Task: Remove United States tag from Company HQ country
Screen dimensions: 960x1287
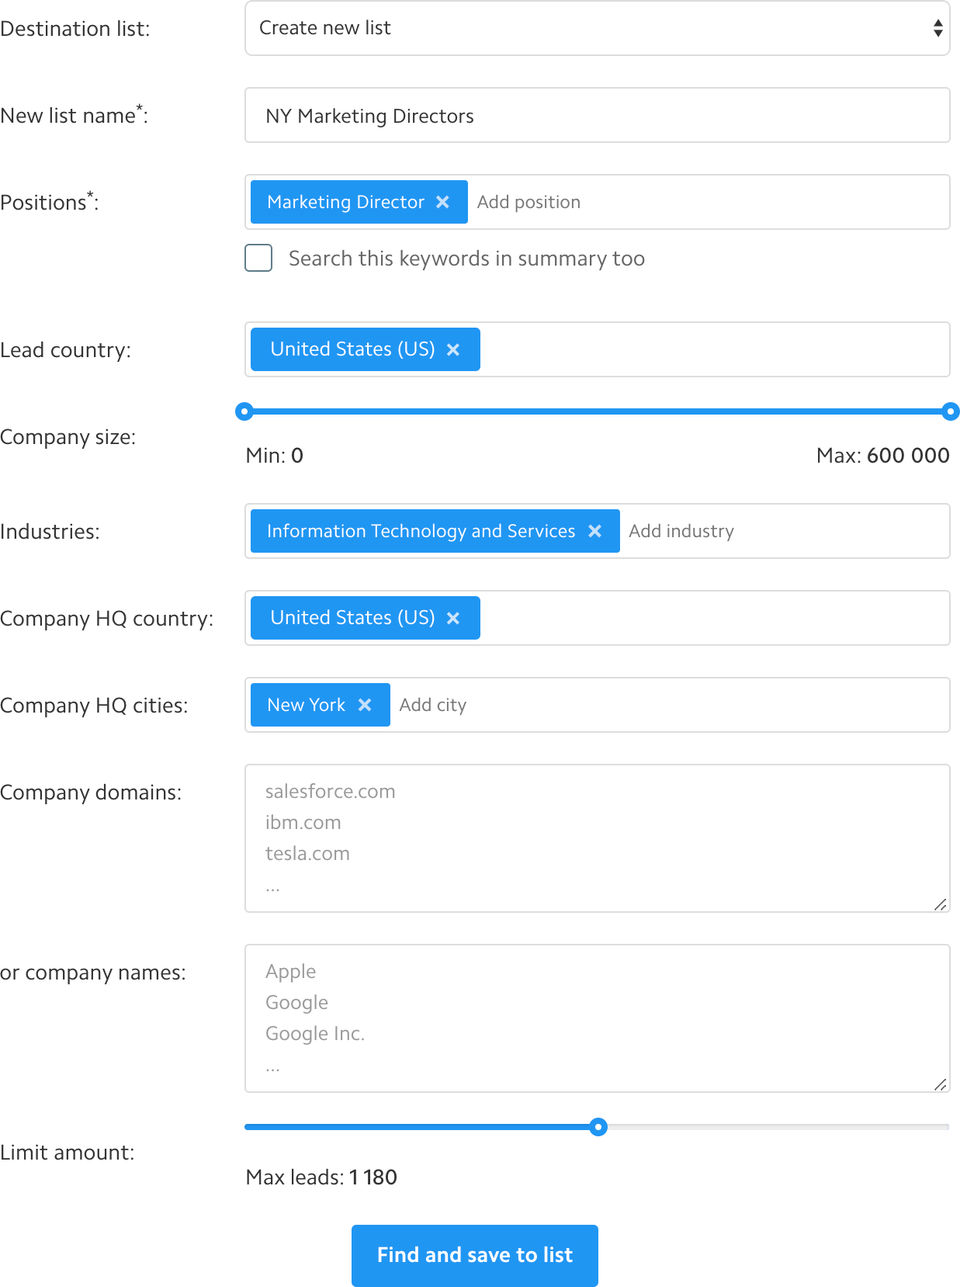Action: click(x=453, y=618)
